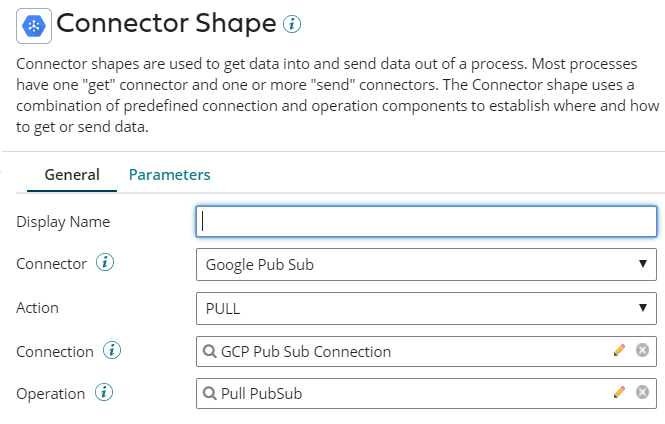The width and height of the screenshot is (665, 424).
Task: Click the Pull PubSub operation text
Action: [261, 393]
